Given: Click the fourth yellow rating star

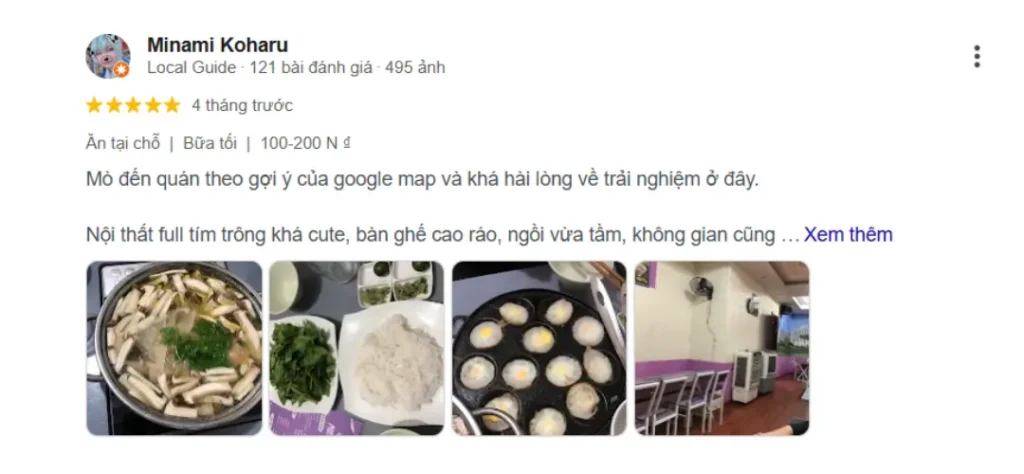Looking at the screenshot, I should coord(153,105).
